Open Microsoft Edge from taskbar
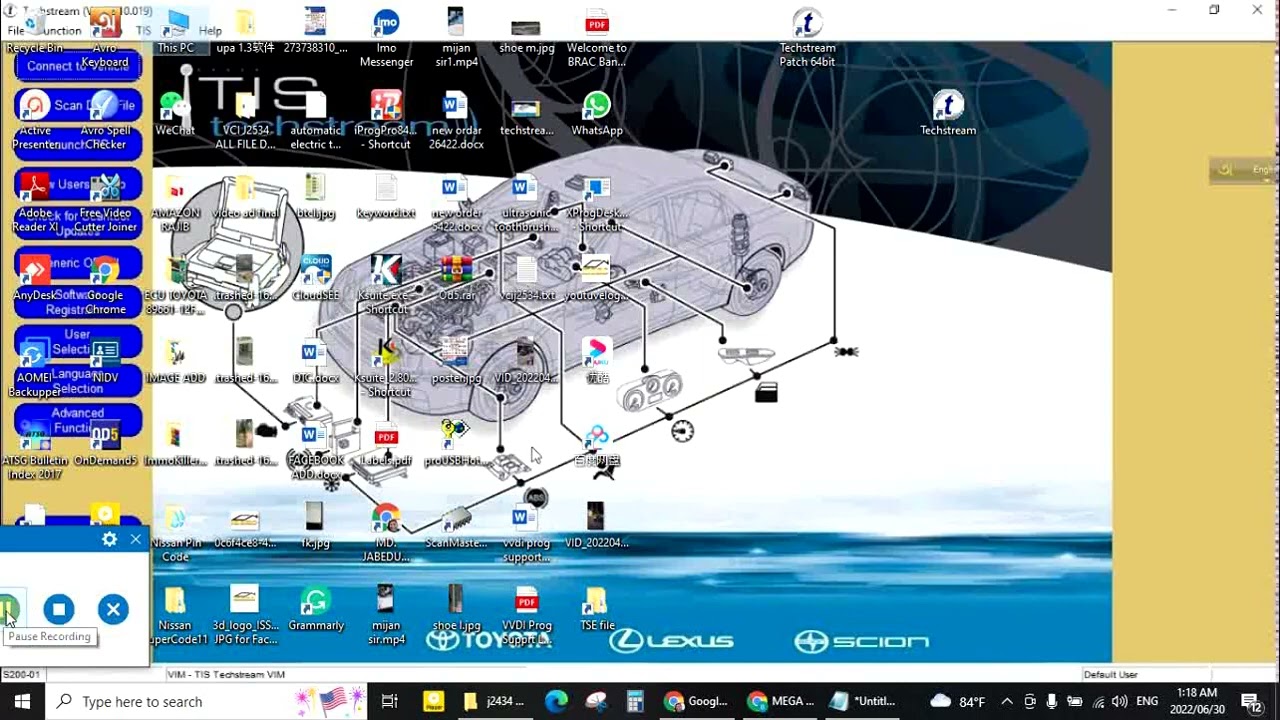Screen dimensions: 1280x720 coord(556,701)
